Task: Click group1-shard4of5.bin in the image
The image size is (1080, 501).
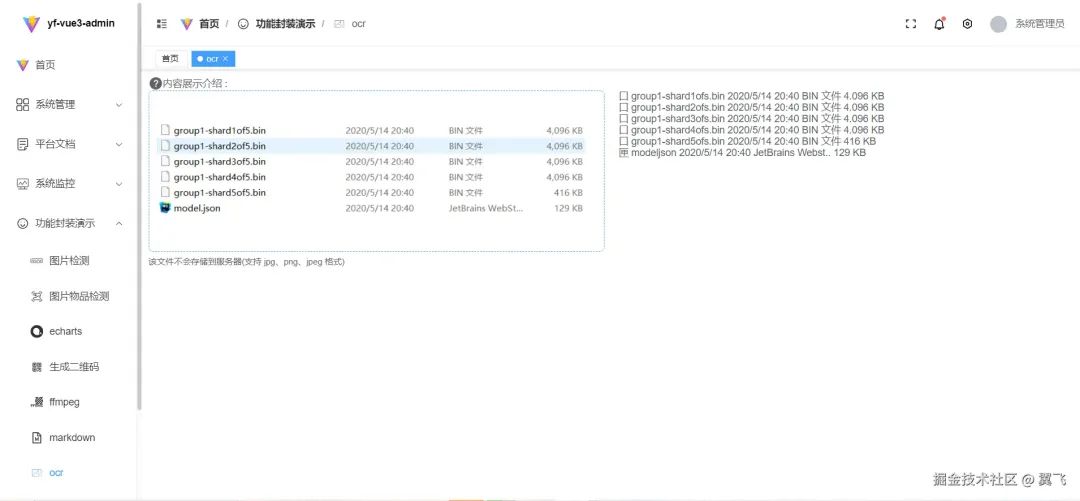Action: click(220, 177)
